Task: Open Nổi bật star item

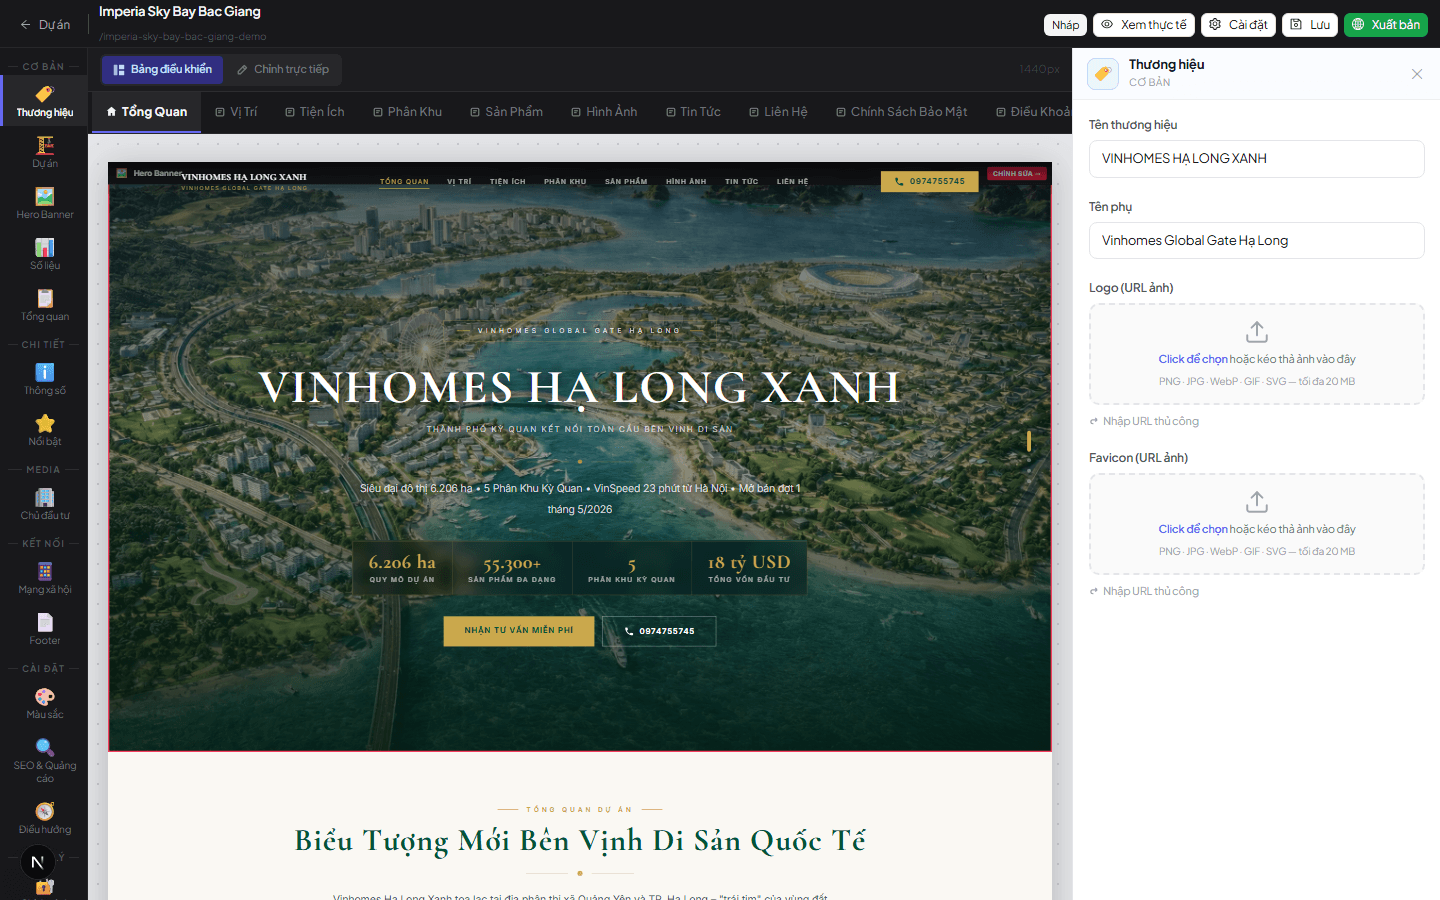Action: point(44,430)
